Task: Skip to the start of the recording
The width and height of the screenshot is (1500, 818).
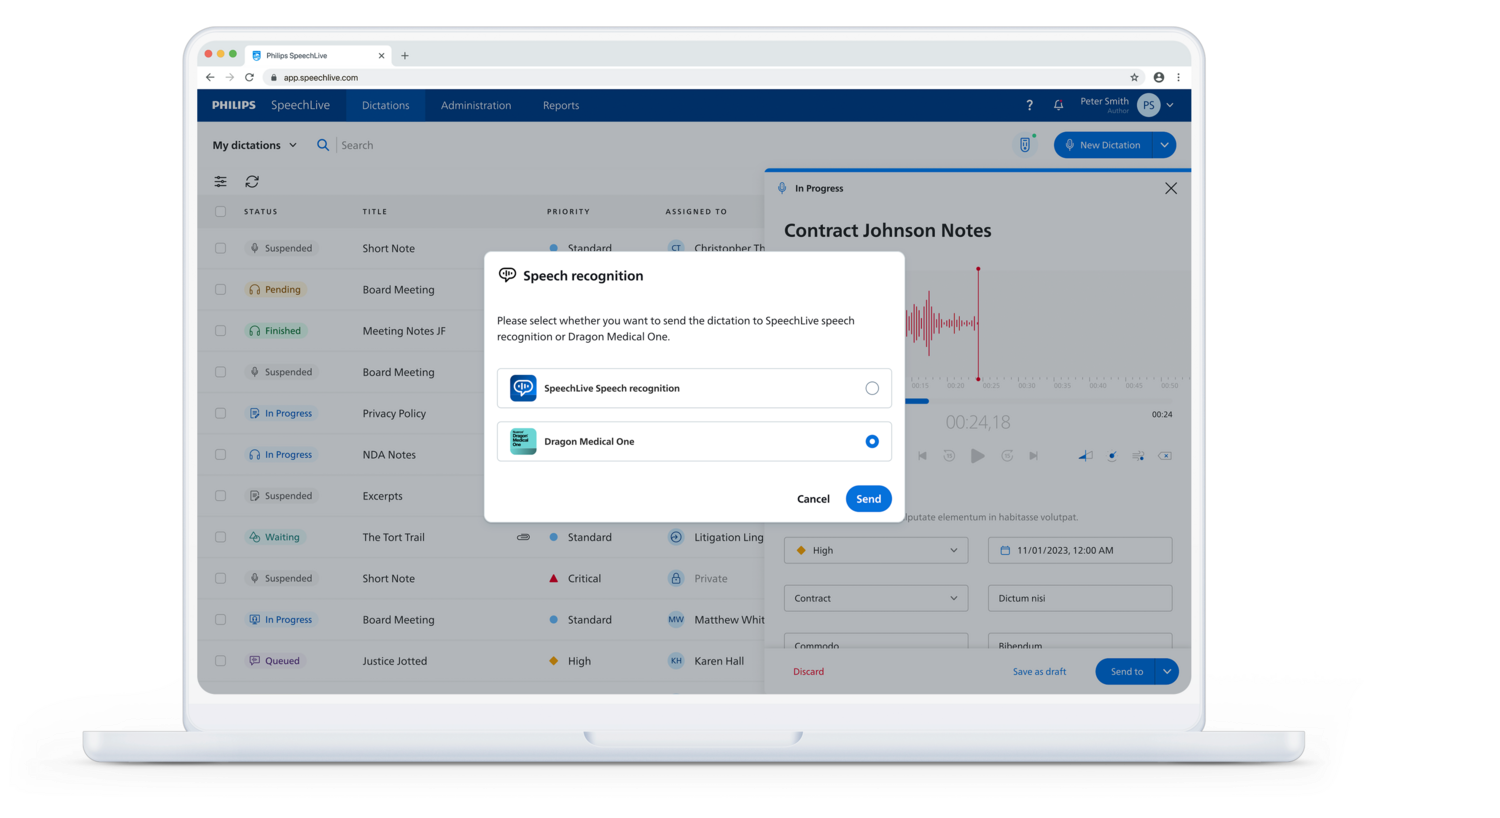Action: click(922, 456)
